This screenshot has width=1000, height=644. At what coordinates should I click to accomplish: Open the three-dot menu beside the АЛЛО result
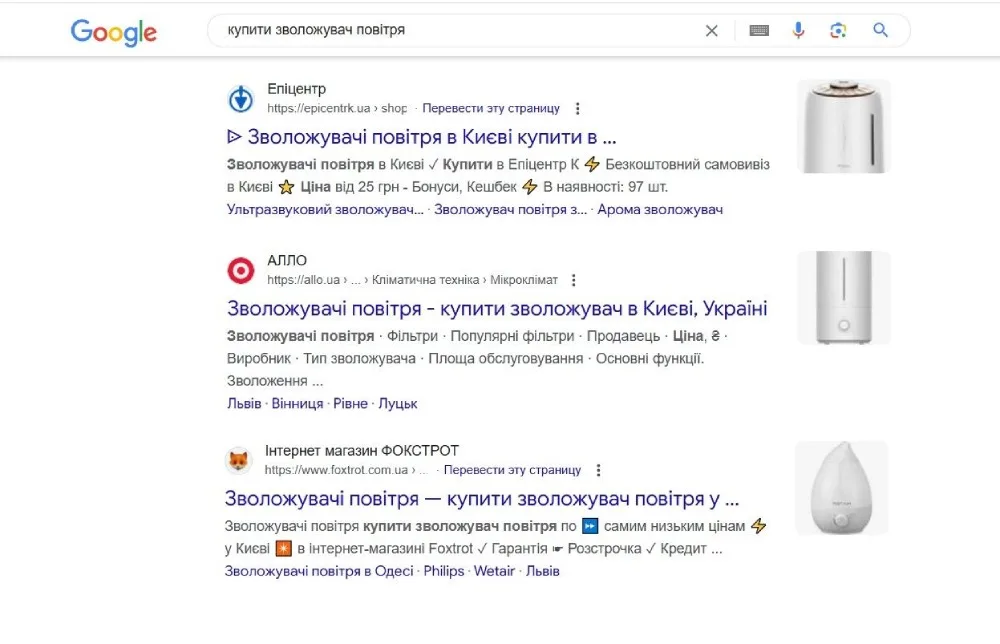(573, 280)
